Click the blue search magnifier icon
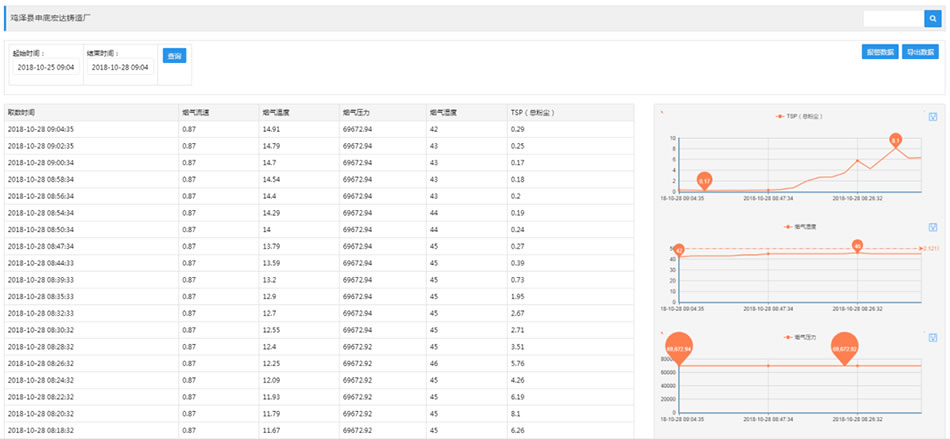 pos(932,18)
